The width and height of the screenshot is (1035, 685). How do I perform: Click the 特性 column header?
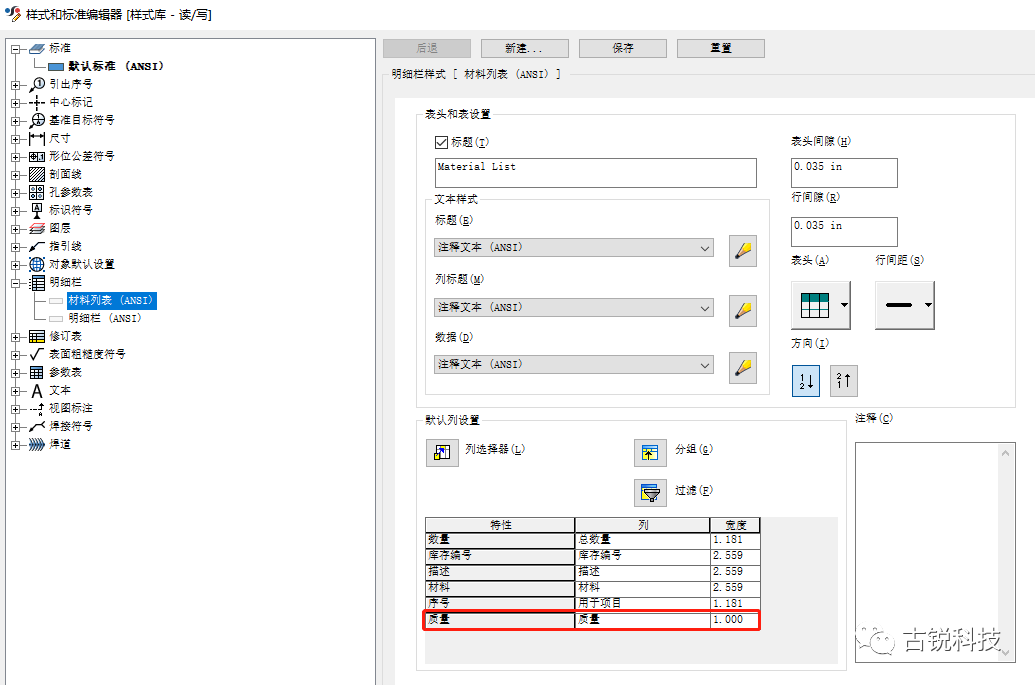coord(500,525)
